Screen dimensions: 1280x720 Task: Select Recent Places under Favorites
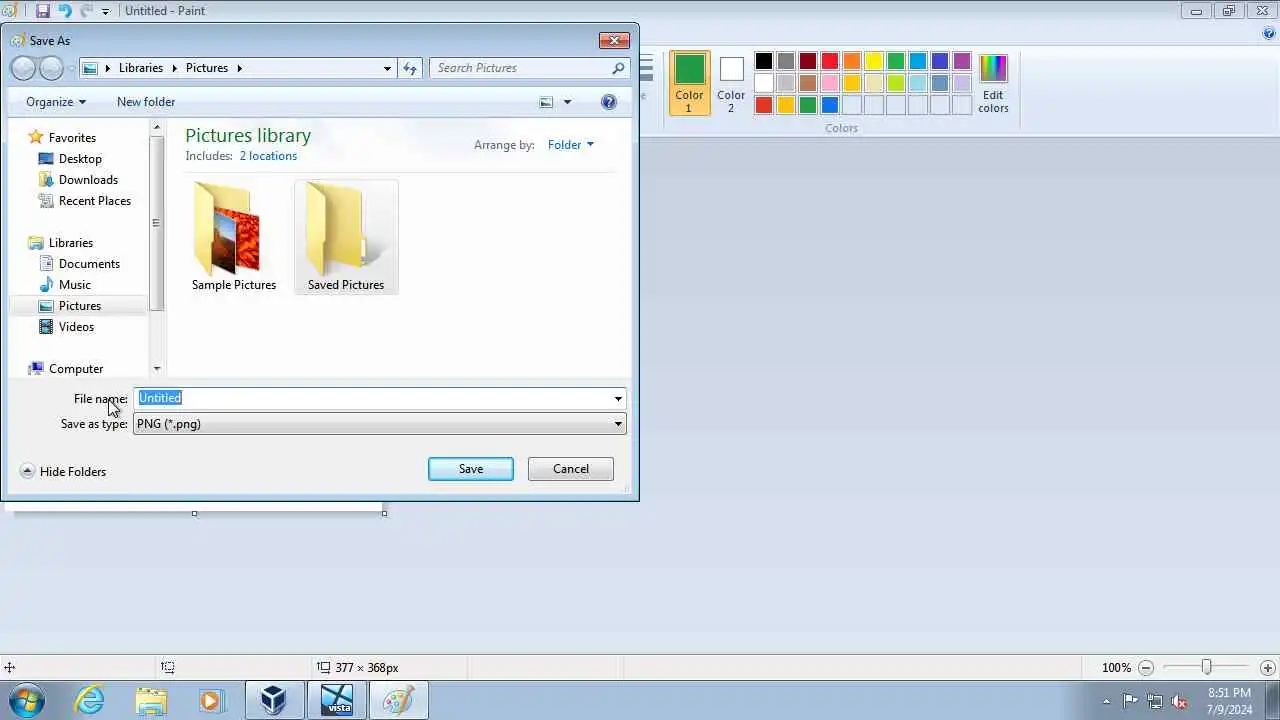(95, 201)
